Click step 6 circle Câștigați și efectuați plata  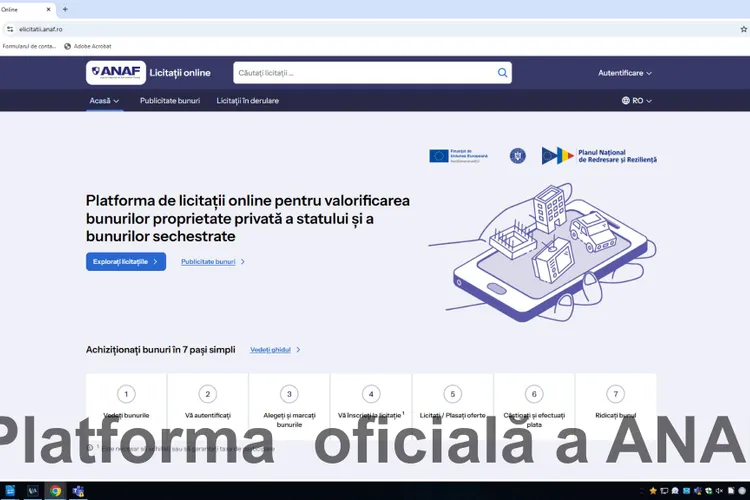[534, 394]
